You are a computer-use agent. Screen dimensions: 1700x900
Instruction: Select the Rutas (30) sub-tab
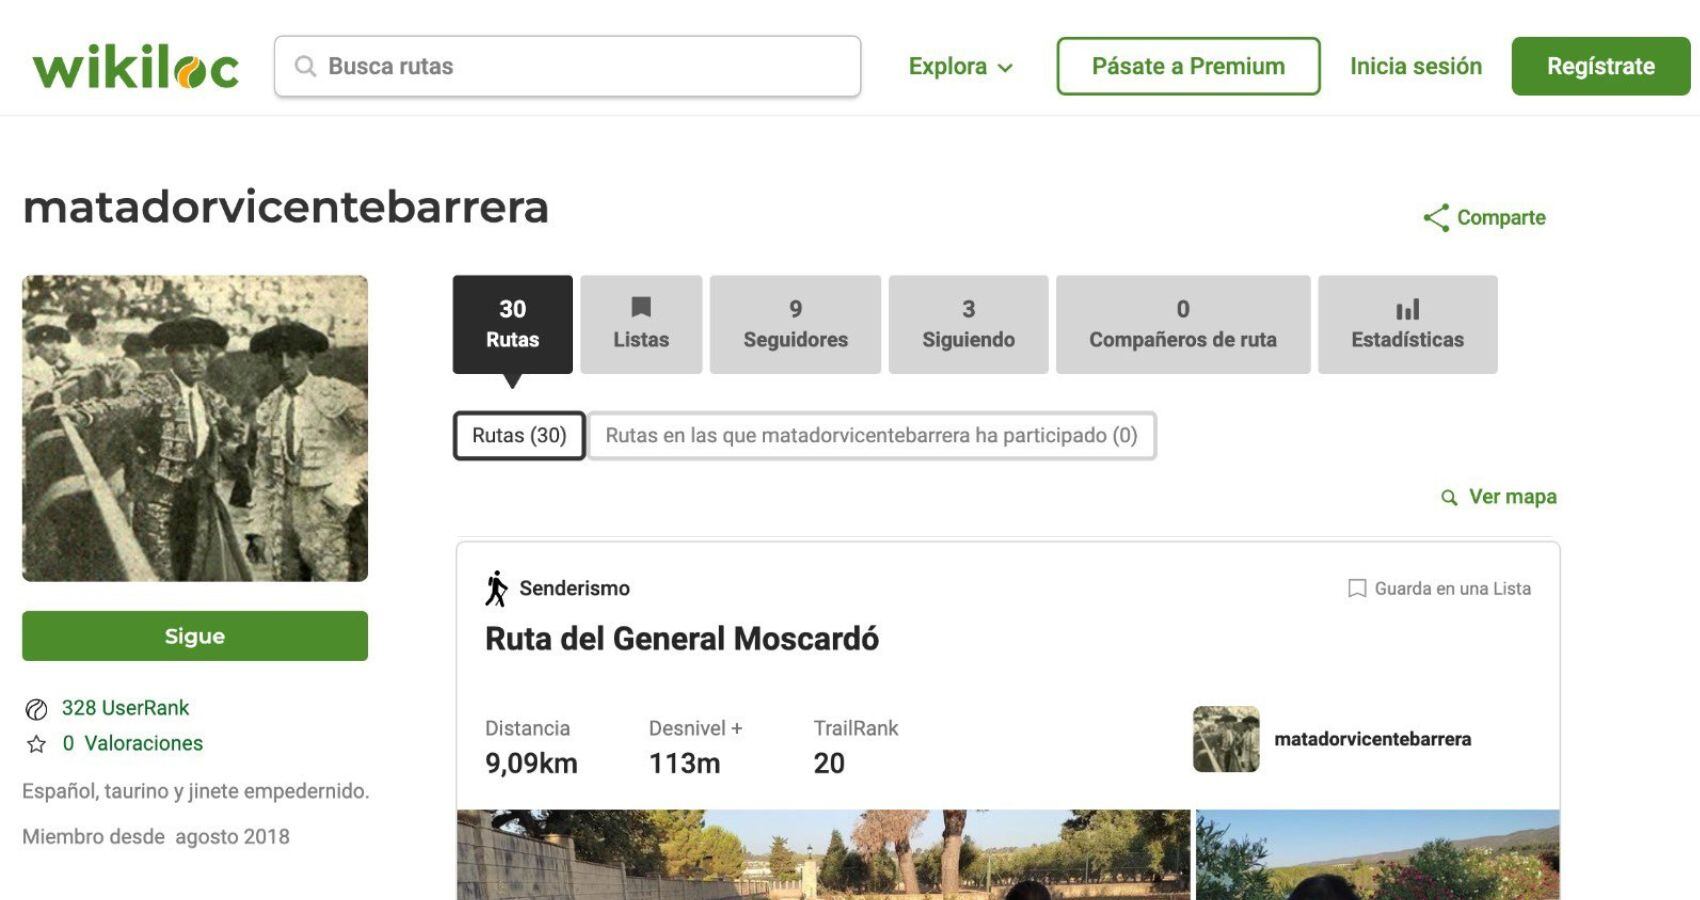tap(519, 436)
